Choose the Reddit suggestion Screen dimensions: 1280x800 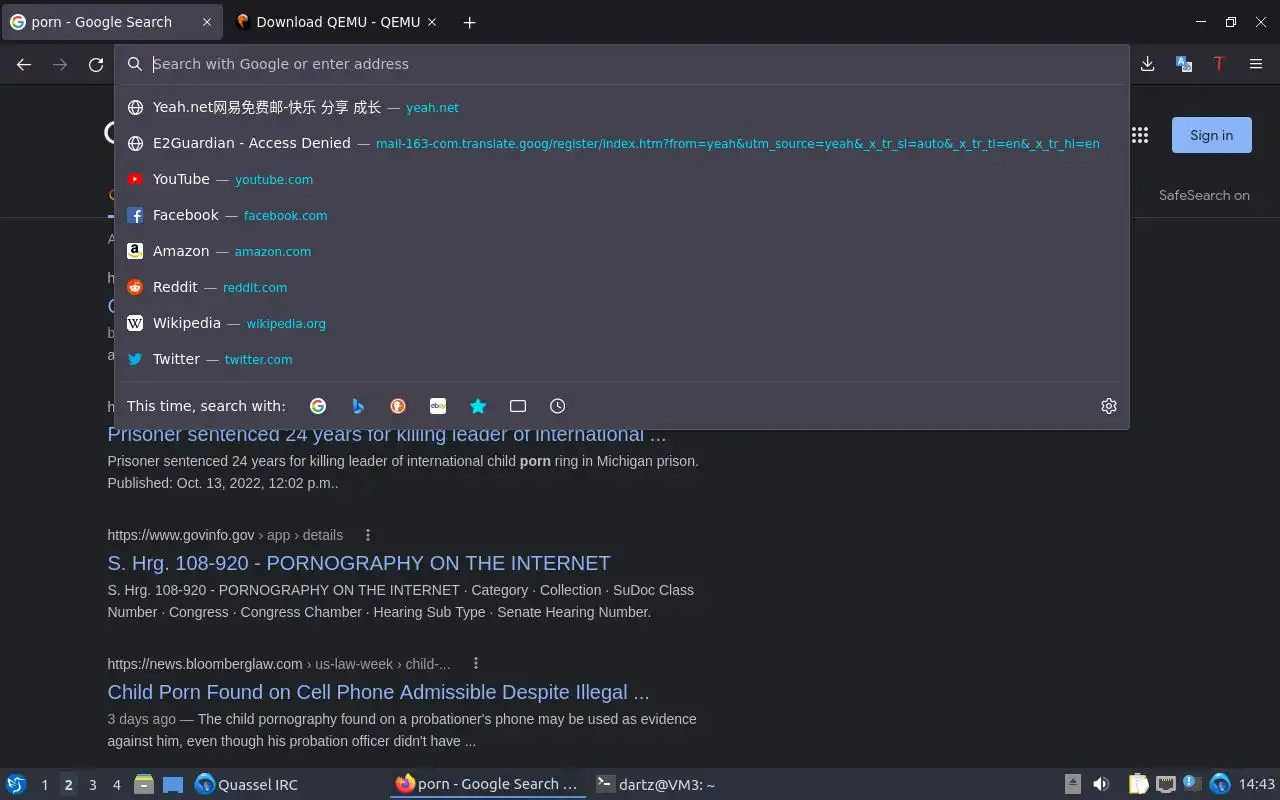coord(622,288)
